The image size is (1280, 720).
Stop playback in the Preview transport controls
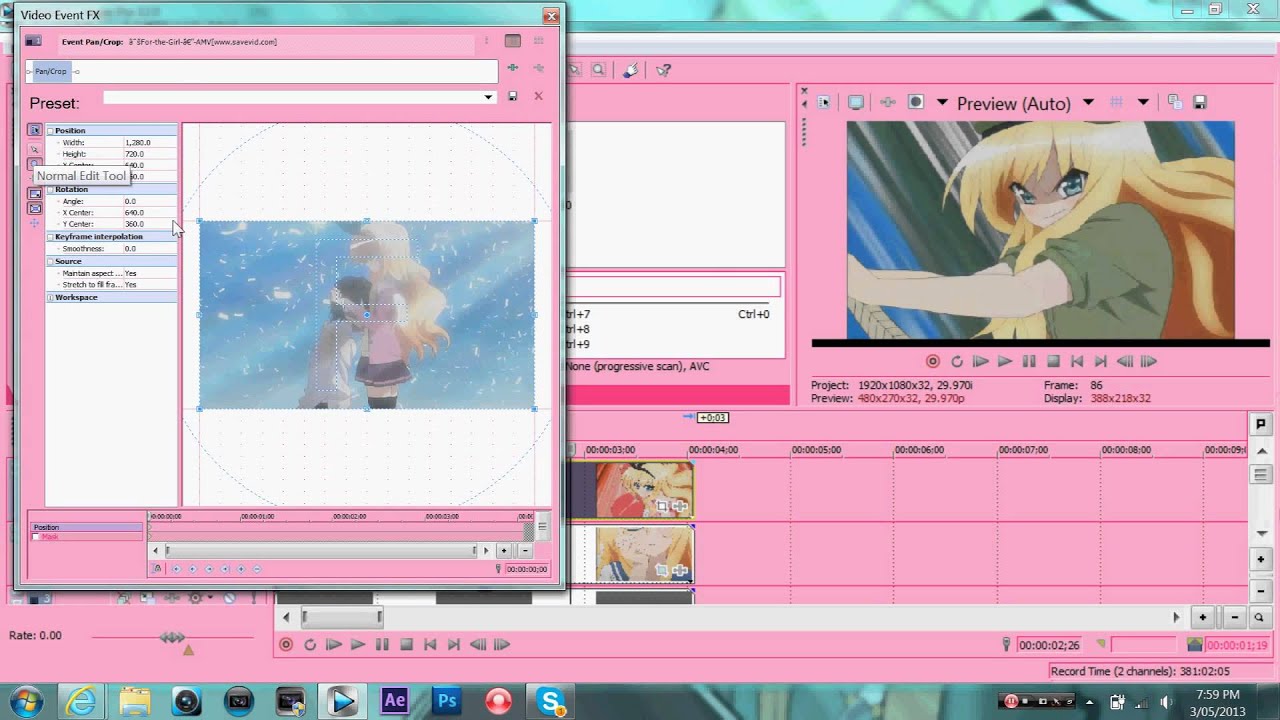tap(1053, 361)
